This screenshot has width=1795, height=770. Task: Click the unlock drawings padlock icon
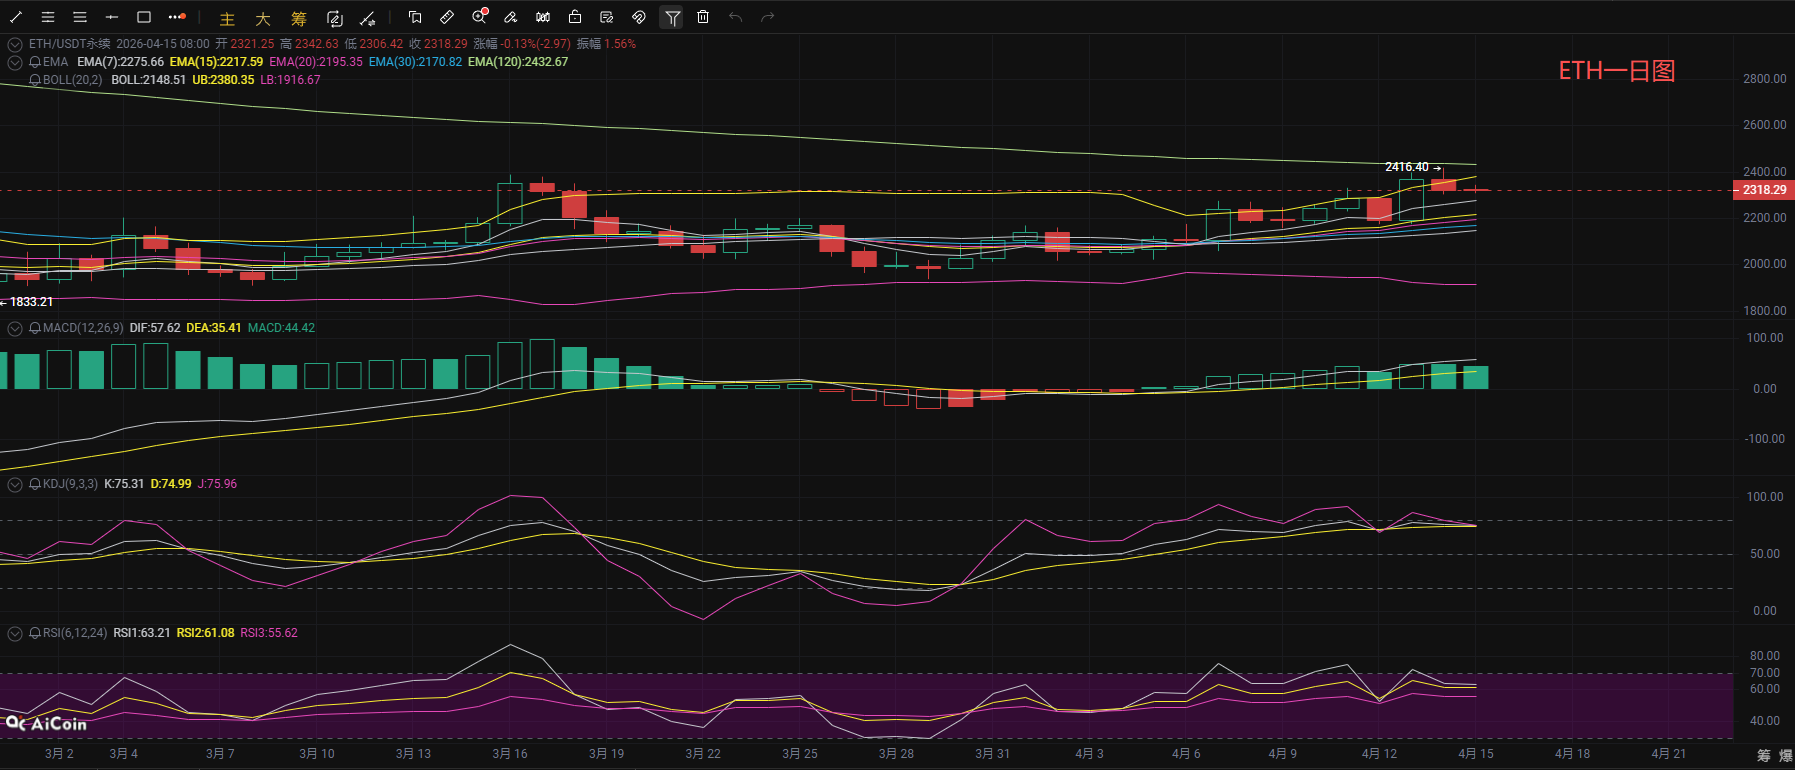click(575, 17)
